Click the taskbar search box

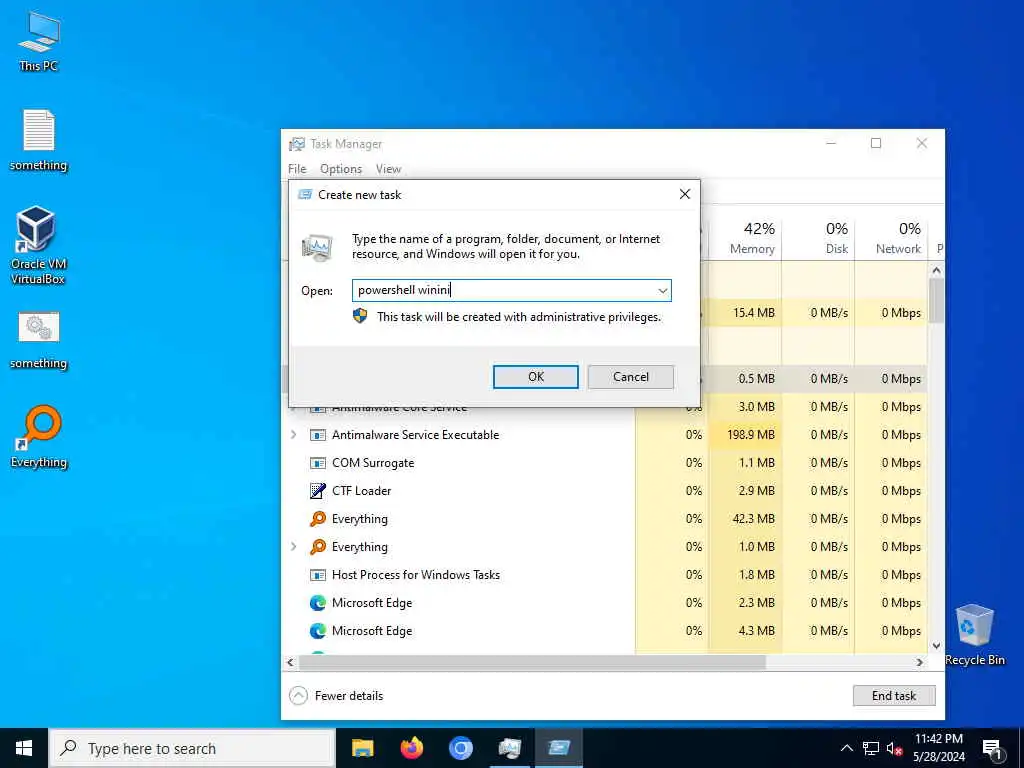click(192, 748)
